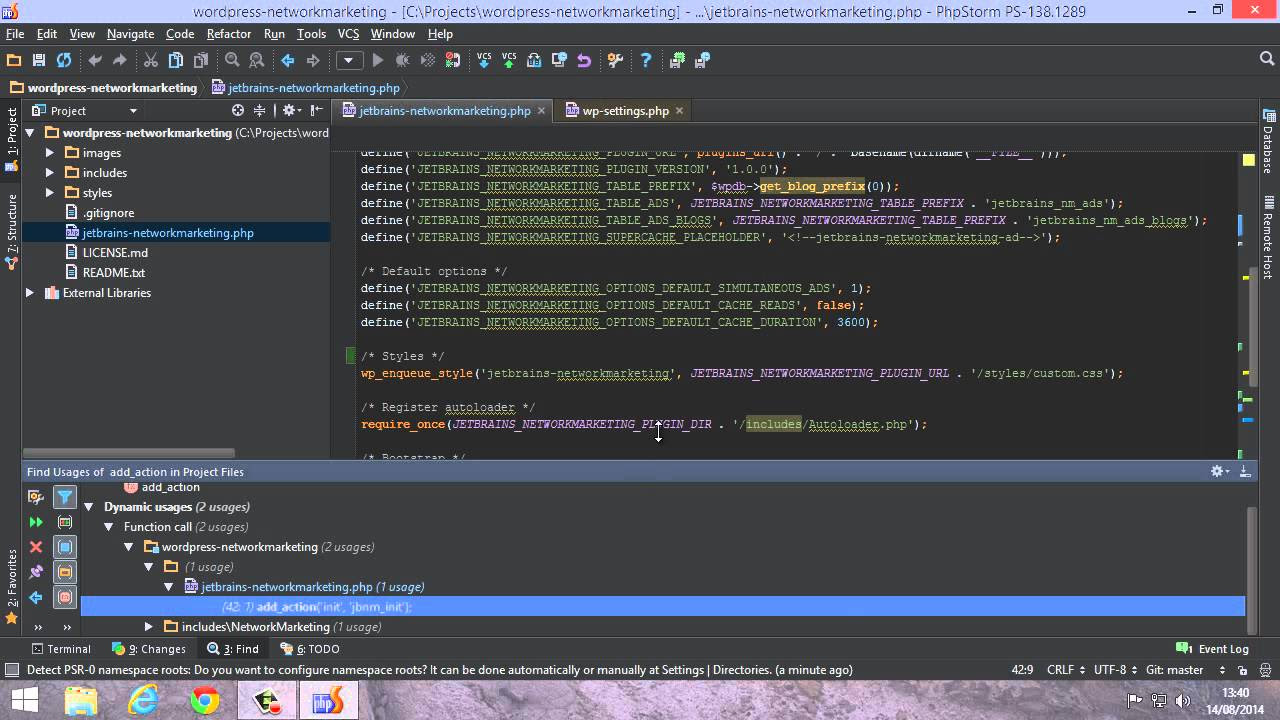This screenshot has height=720, width=1280.
Task: Pin the Find Usages tab with pin icon
Action: tap(36, 572)
